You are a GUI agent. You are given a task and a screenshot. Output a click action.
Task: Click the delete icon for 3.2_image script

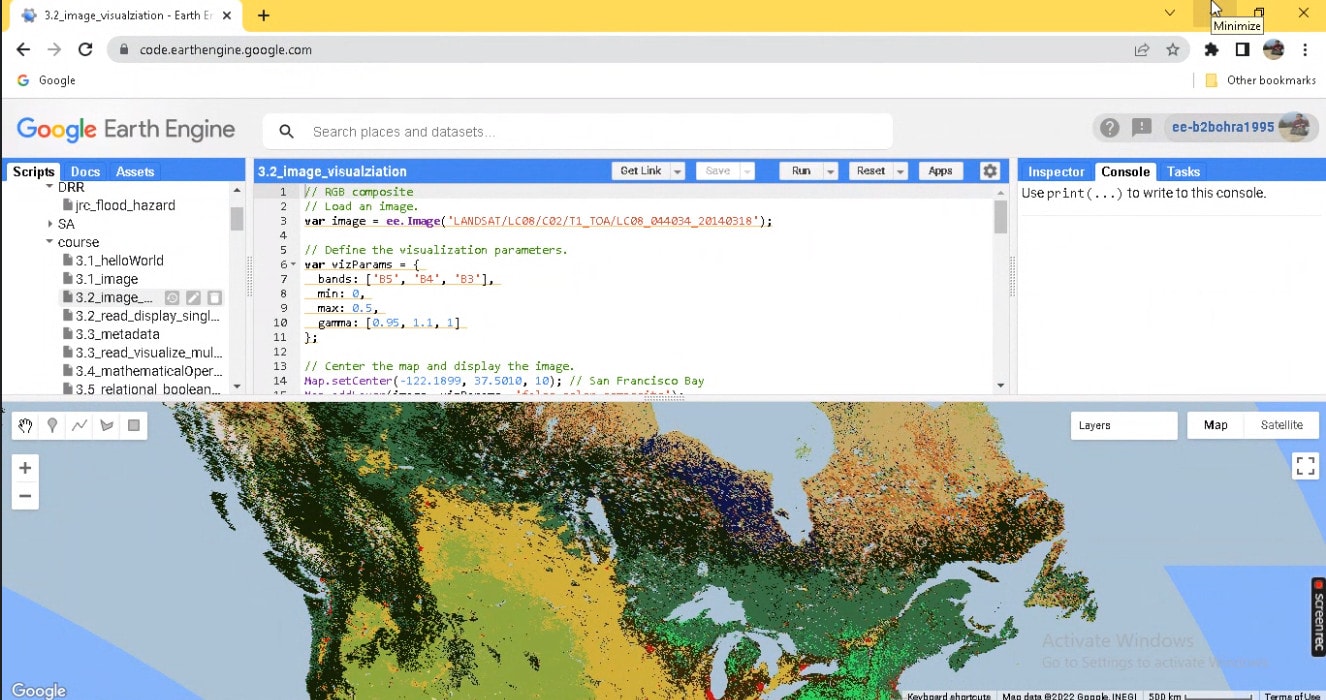coord(214,298)
